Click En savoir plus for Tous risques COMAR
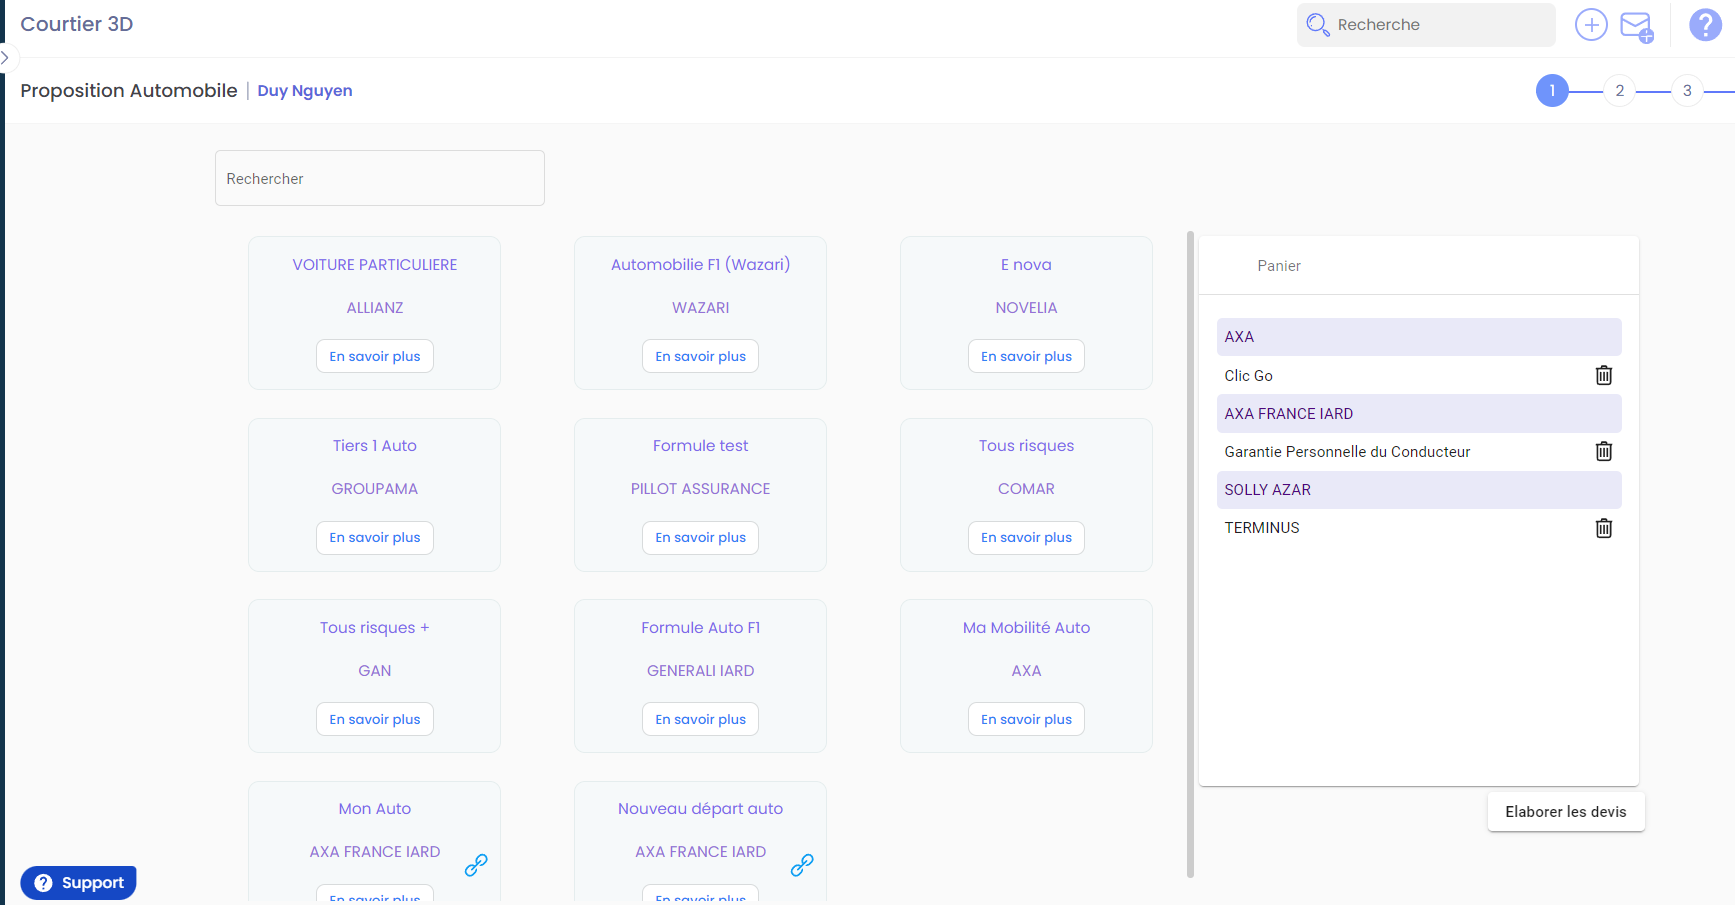Image resolution: width=1735 pixels, height=905 pixels. click(1026, 538)
